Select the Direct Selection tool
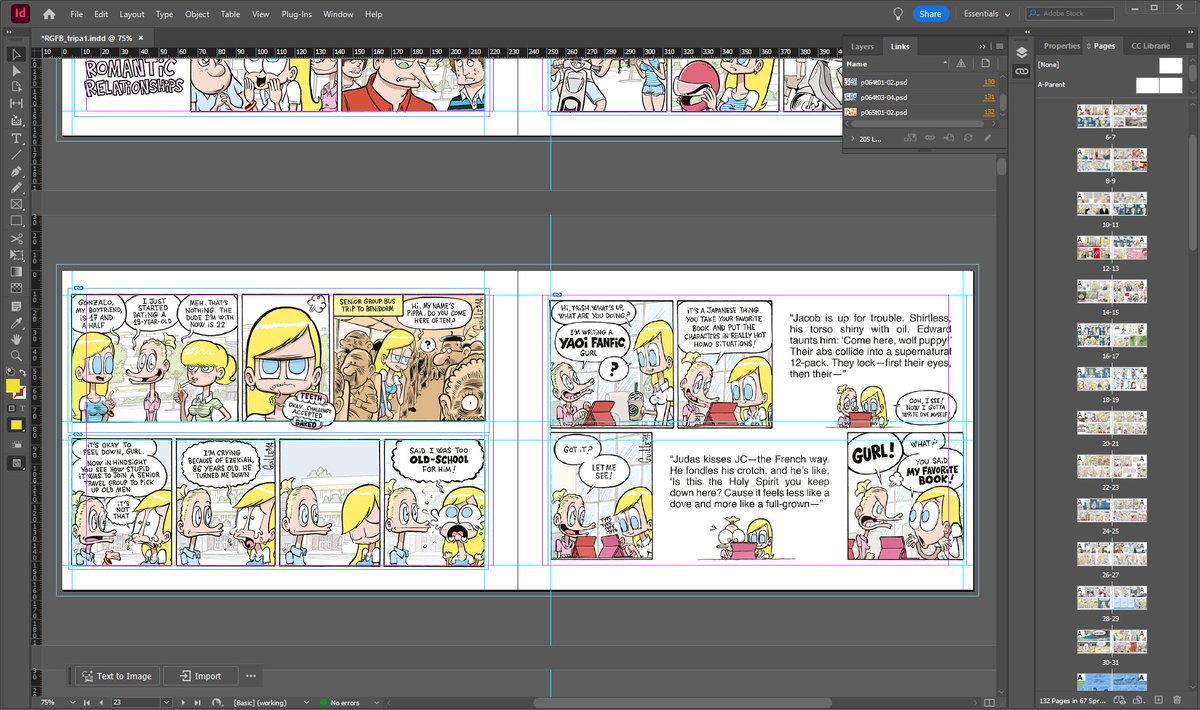Viewport: 1200px width, 710px height. pos(16,70)
